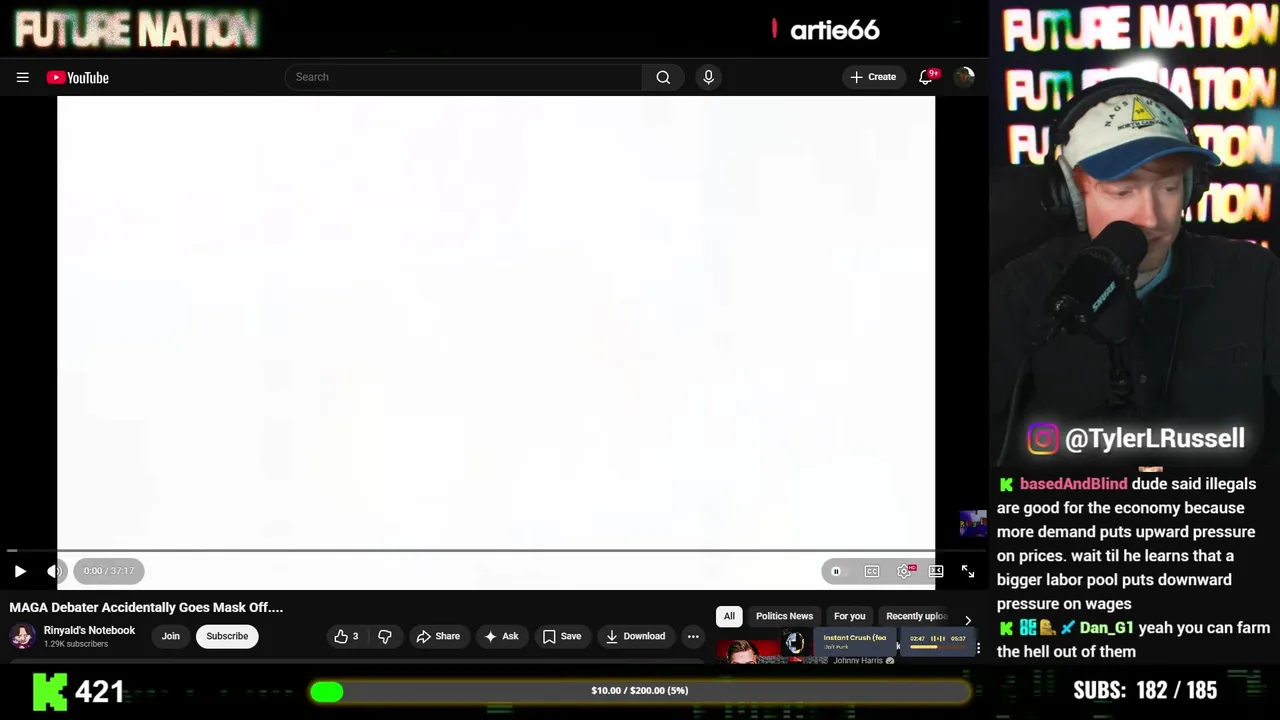Image resolution: width=1280 pixels, height=720 pixels.
Task: Click chat username Dan_G1
Action: point(1106,628)
